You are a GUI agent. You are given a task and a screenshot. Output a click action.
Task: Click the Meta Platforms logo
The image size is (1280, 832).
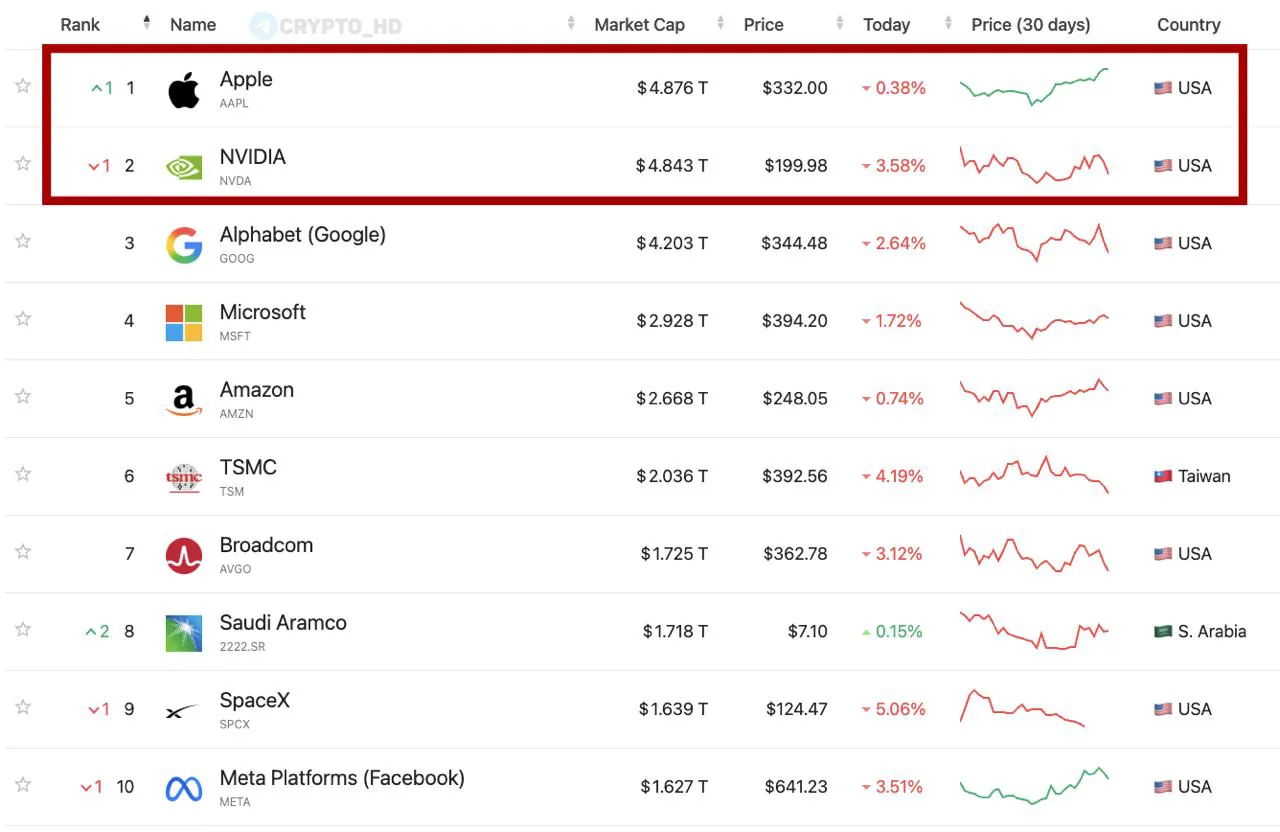tap(184, 789)
